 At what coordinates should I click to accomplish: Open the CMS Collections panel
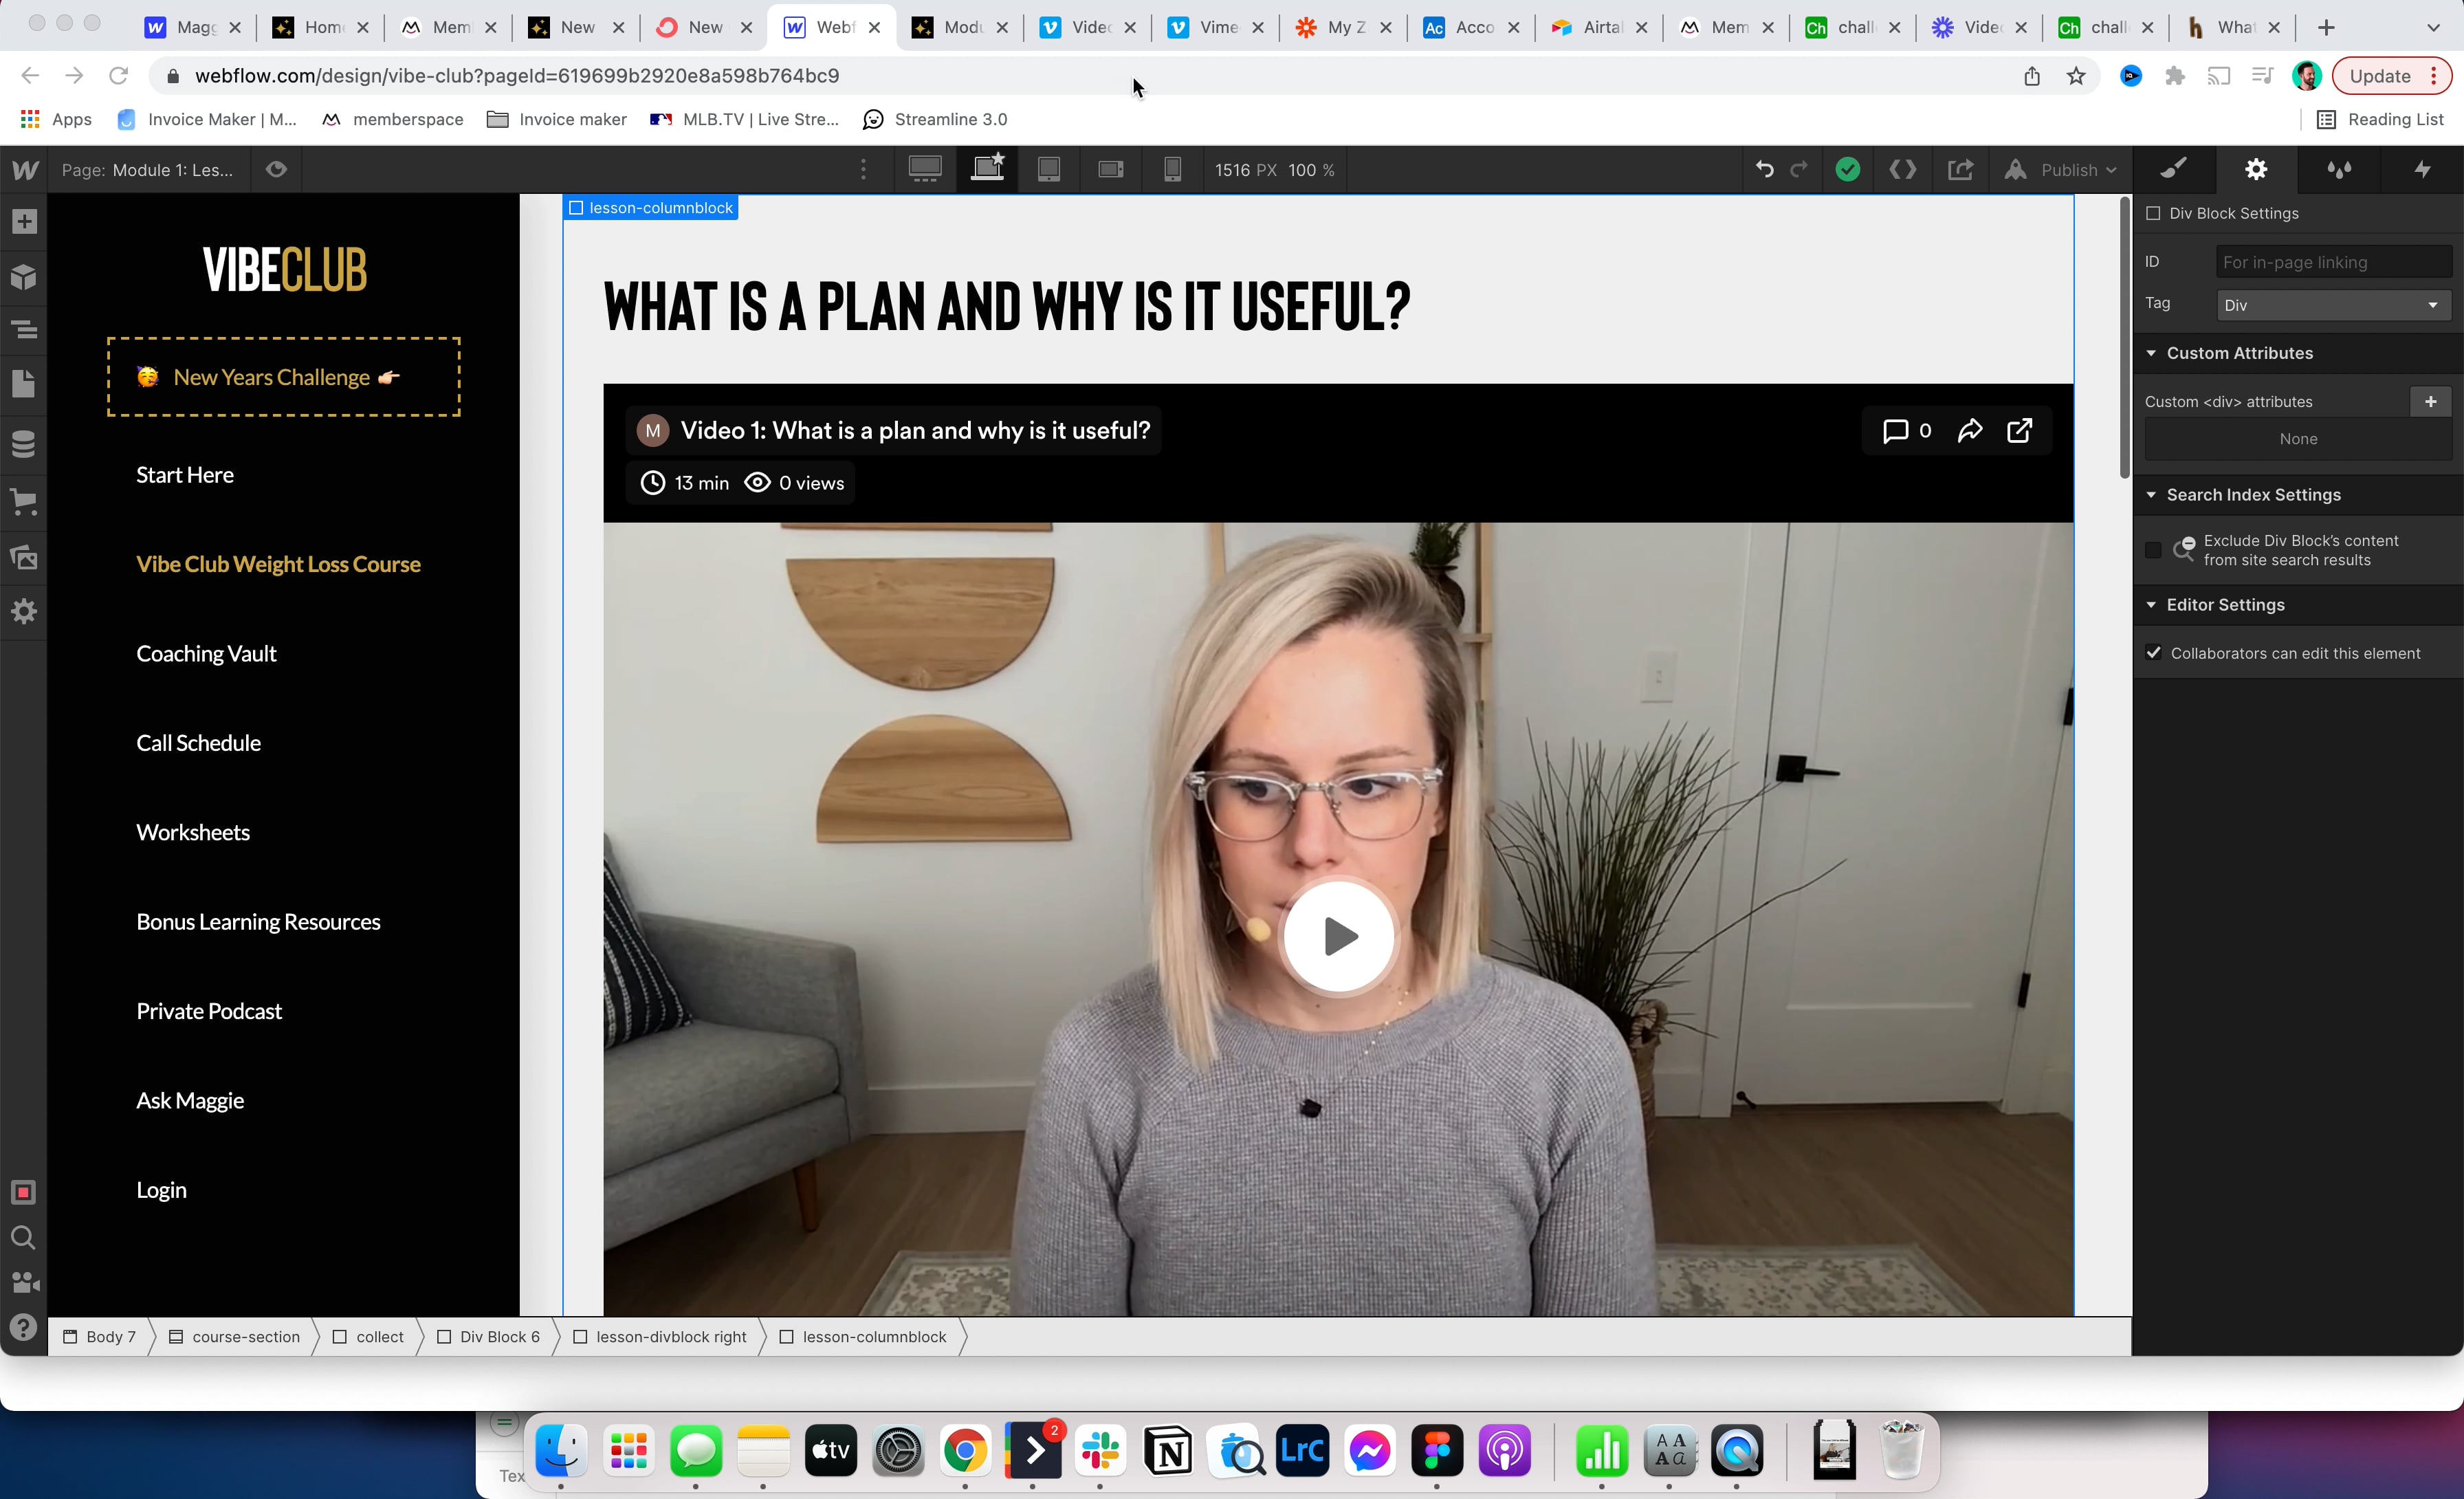pyautogui.click(x=24, y=444)
